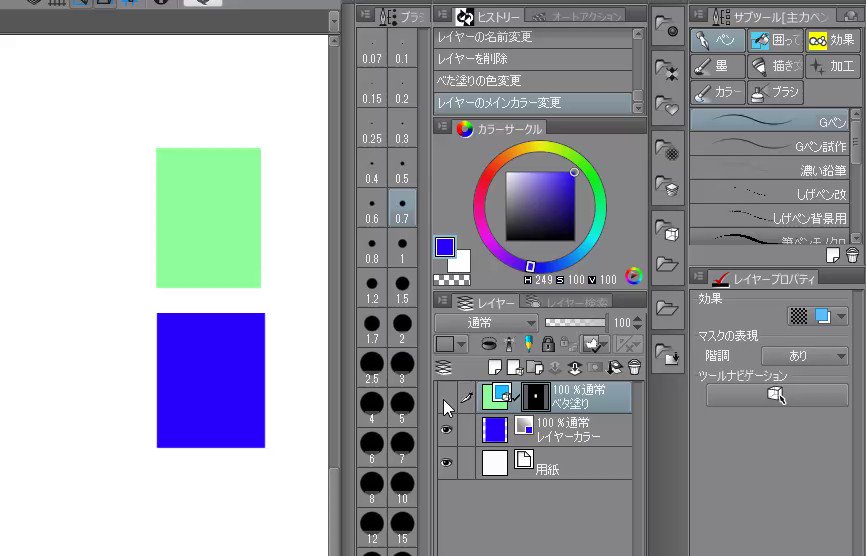Switch to the レイヤー検索 tab
The image size is (866, 556).
pyautogui.click(x=568, y=302)
